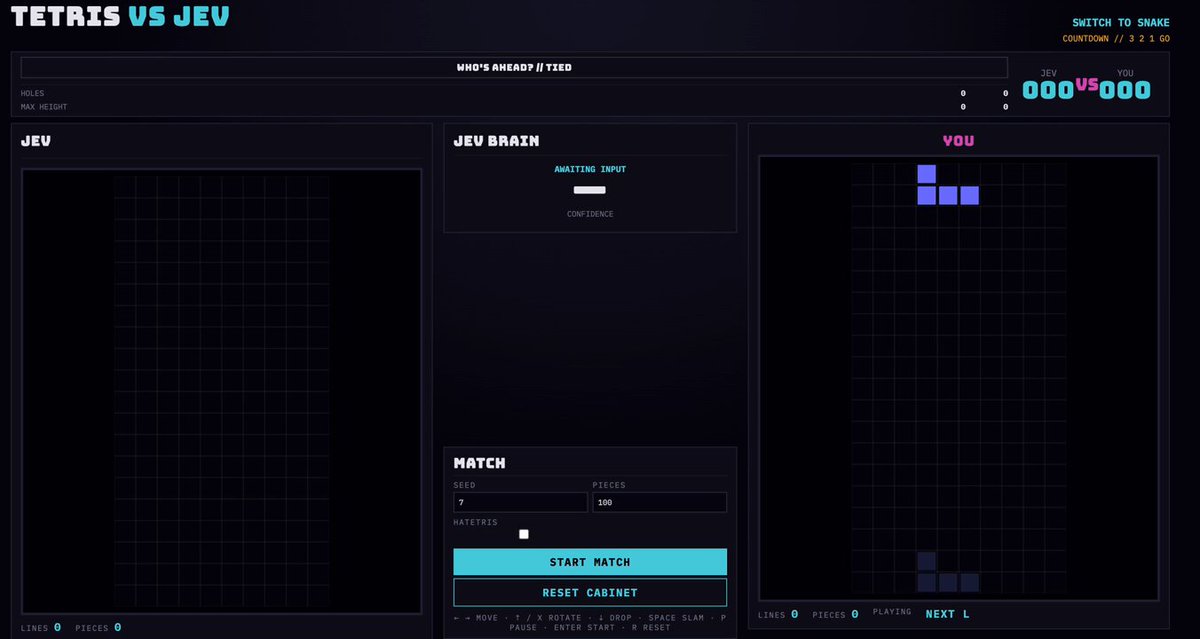Click the Pieces counter below the JEV board

[99, 628]
